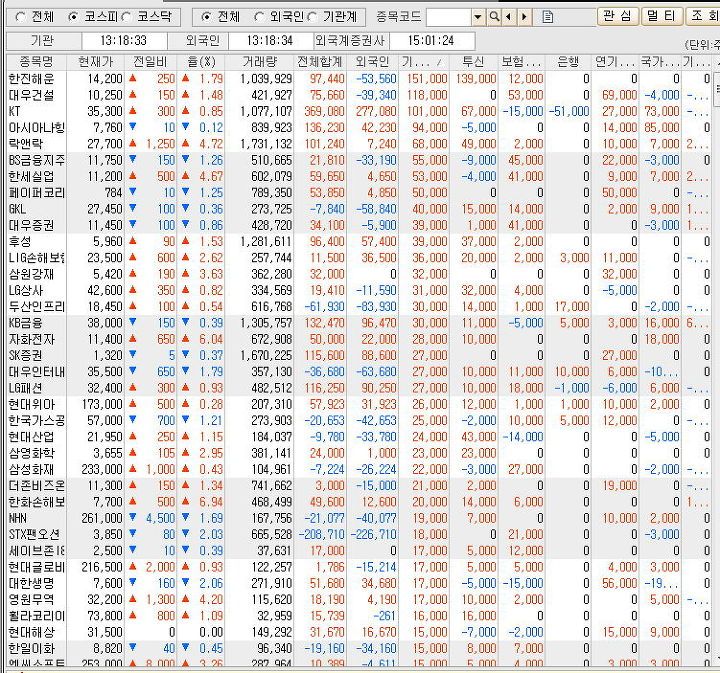Image resolution: width=720 pixels, height=673 pixels.
Task: Click the 외국계증권사 time value 15:01:24
Action: 431,41
